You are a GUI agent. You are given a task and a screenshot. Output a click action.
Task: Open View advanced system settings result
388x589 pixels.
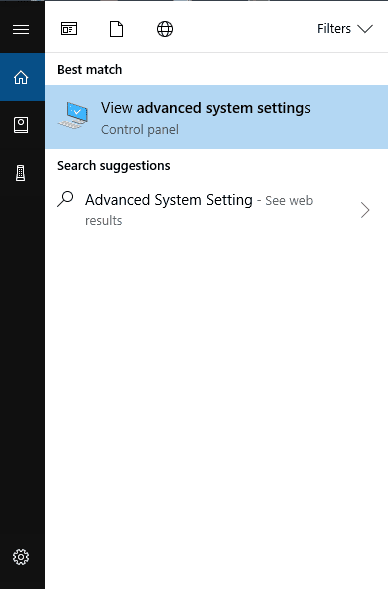point(216,117)
